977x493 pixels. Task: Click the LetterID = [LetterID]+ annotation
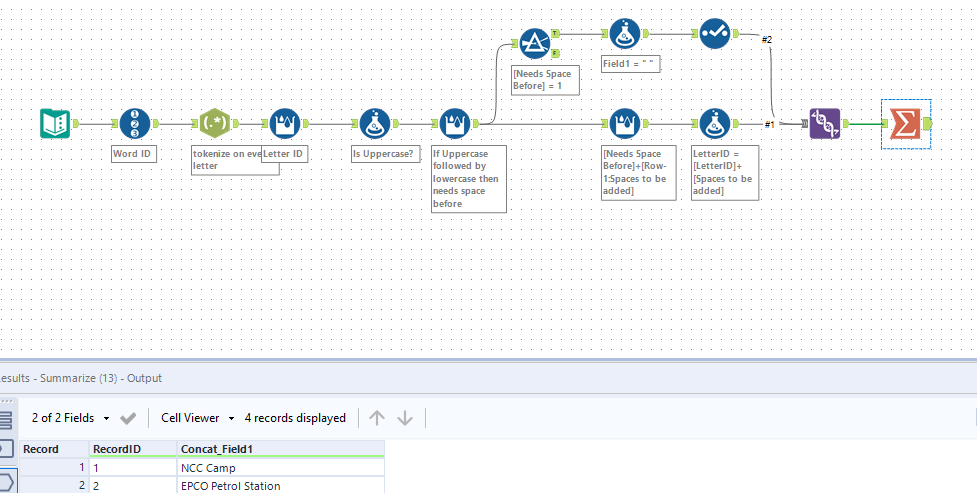point(725,173)
